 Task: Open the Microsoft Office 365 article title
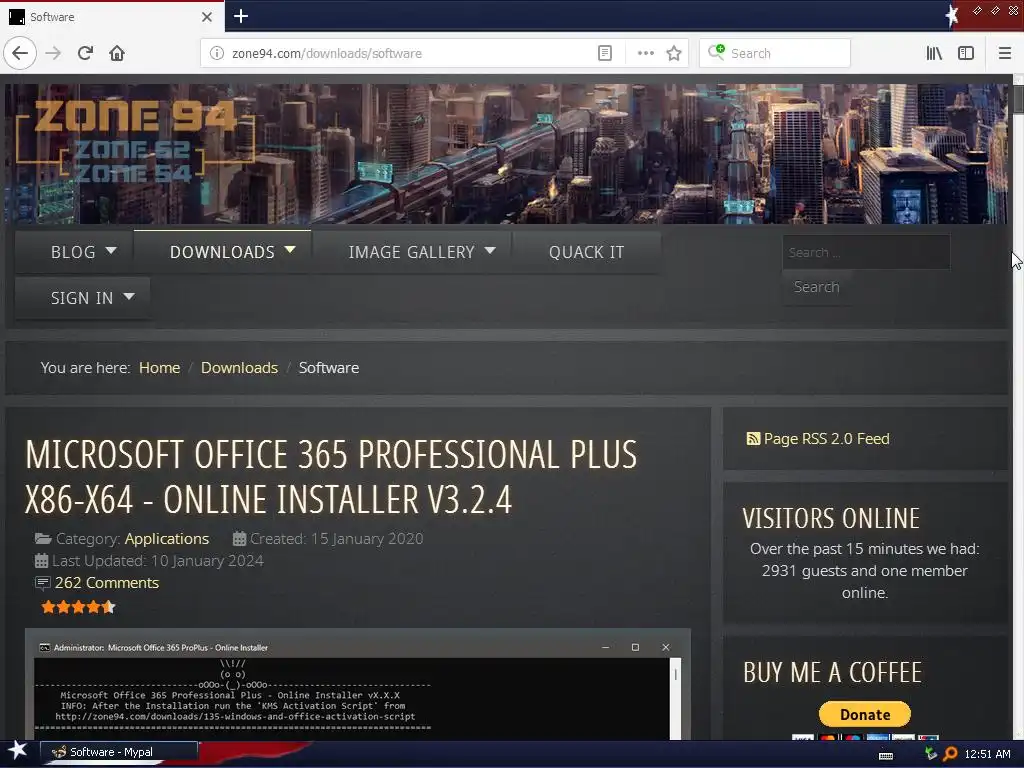click(330, 477)
